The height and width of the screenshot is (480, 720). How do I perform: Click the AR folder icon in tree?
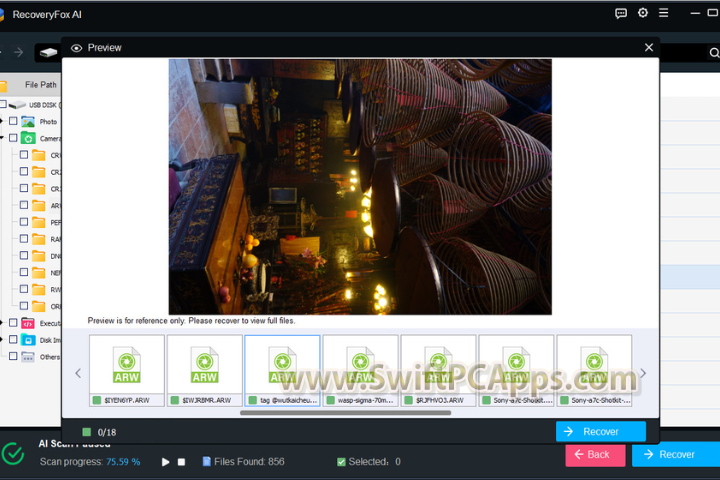pos(39,205)
